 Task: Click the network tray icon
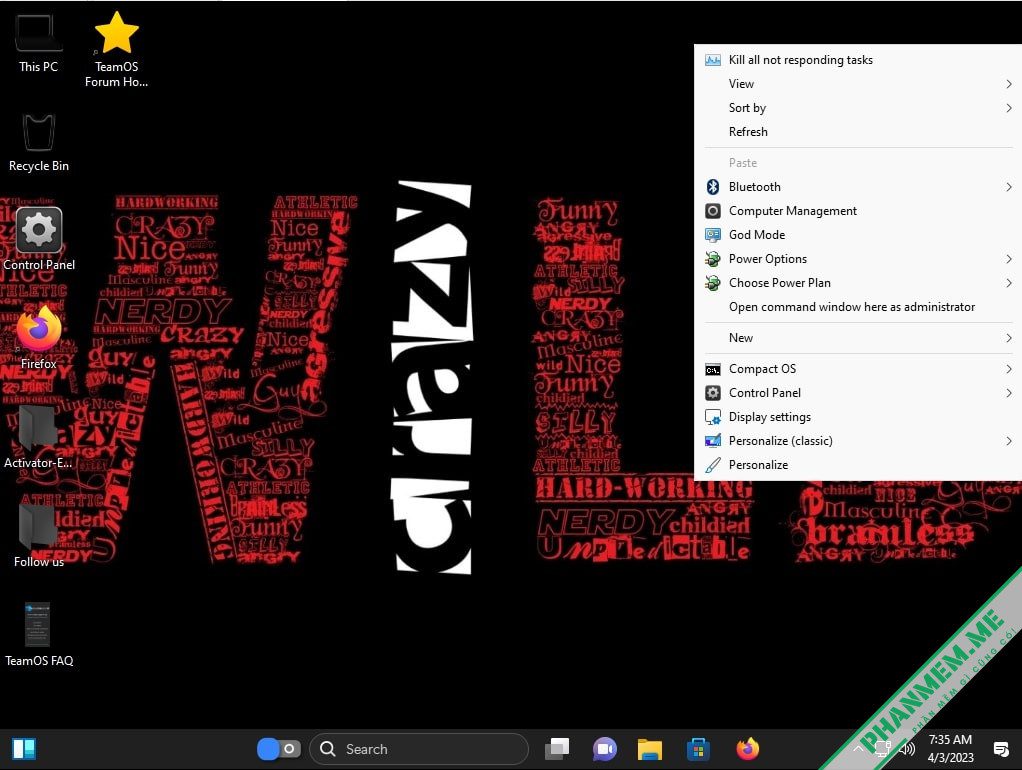click(x=882, y=749)
